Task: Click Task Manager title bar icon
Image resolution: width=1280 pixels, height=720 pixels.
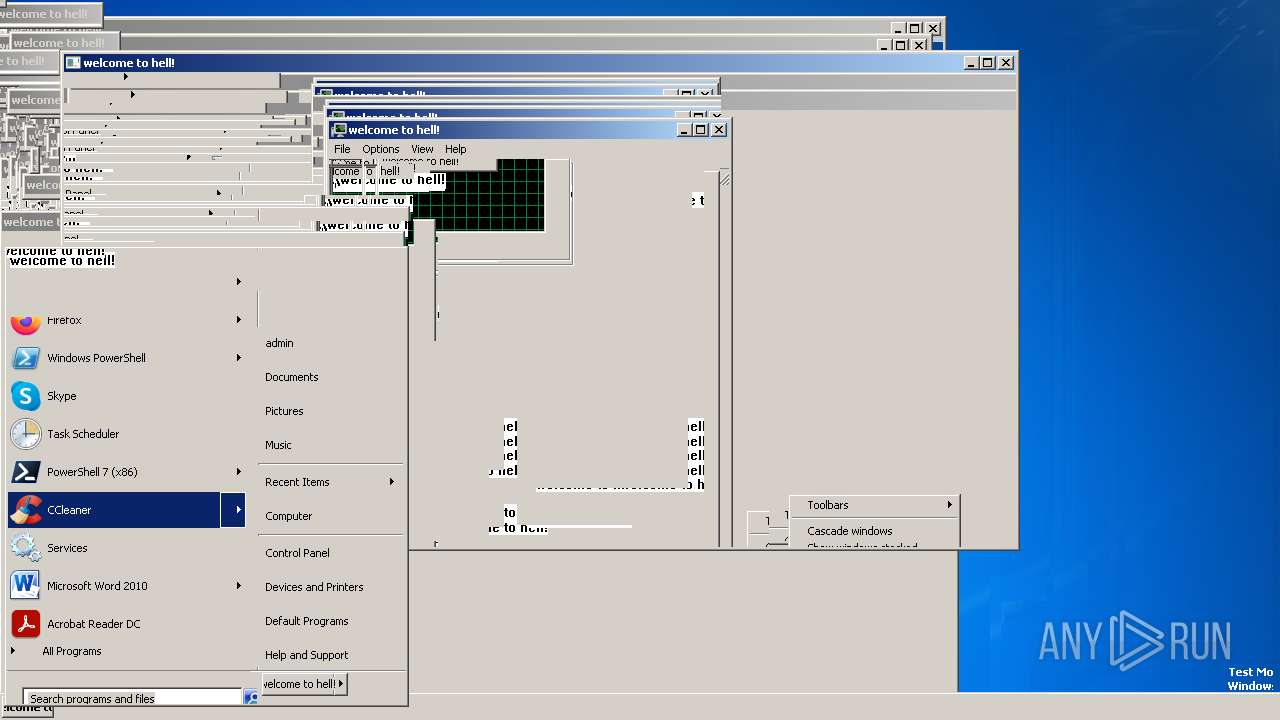Action: pos(340,130)
